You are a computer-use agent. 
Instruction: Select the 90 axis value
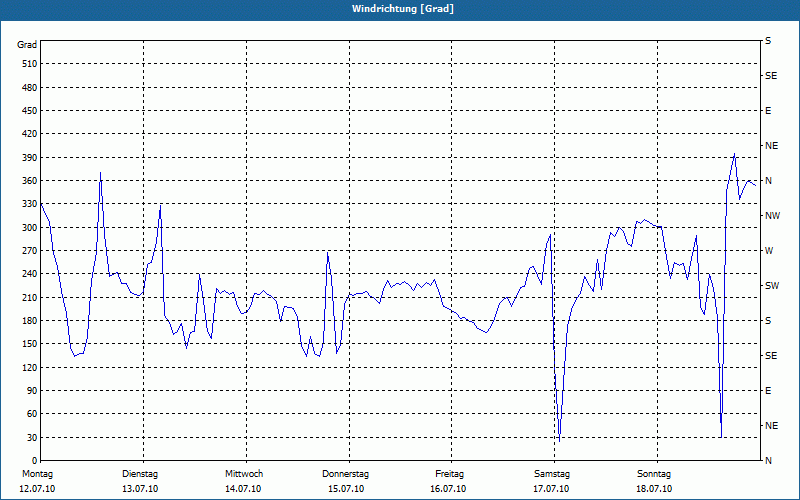tap(32, 391)
